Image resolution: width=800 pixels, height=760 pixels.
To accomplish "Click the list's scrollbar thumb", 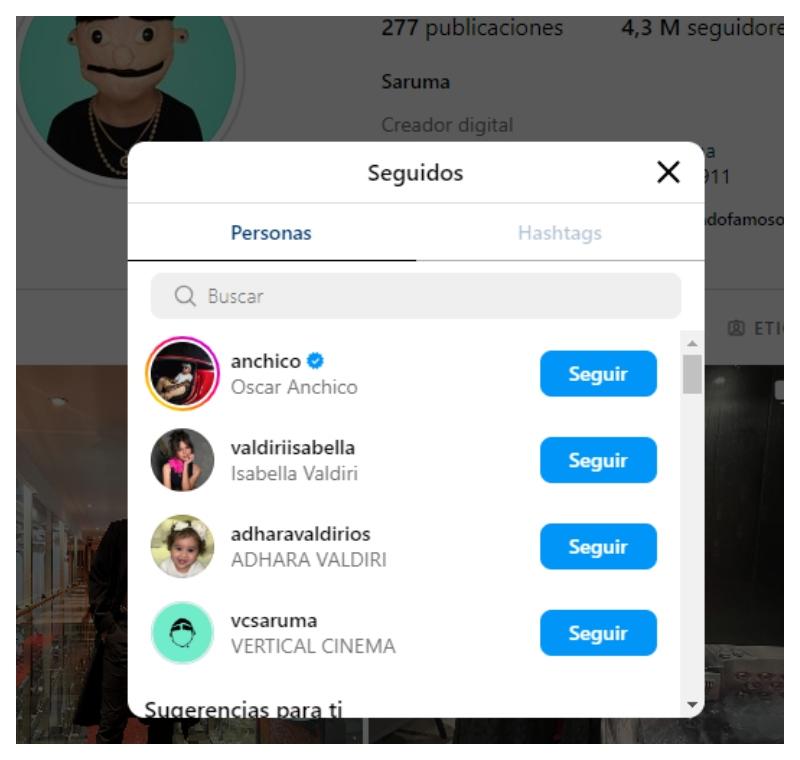I will coord(692,374).
